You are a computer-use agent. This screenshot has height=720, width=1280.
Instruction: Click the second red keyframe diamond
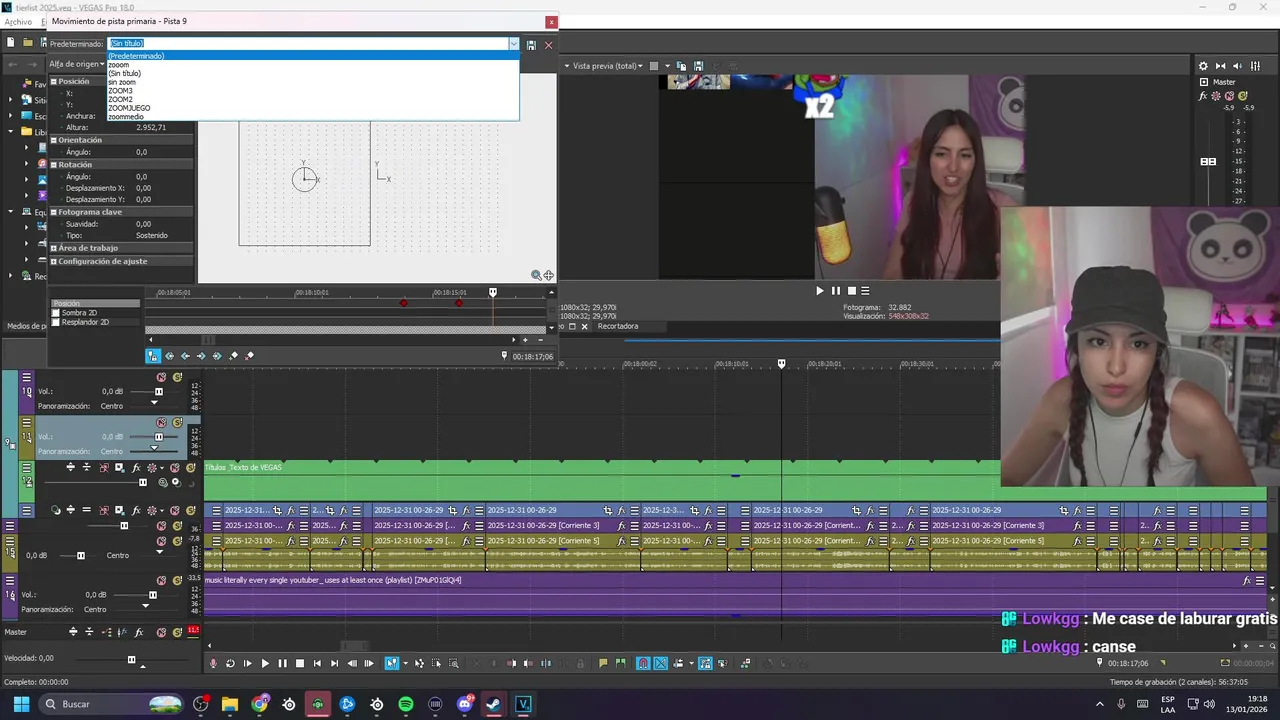coord(459,303)
